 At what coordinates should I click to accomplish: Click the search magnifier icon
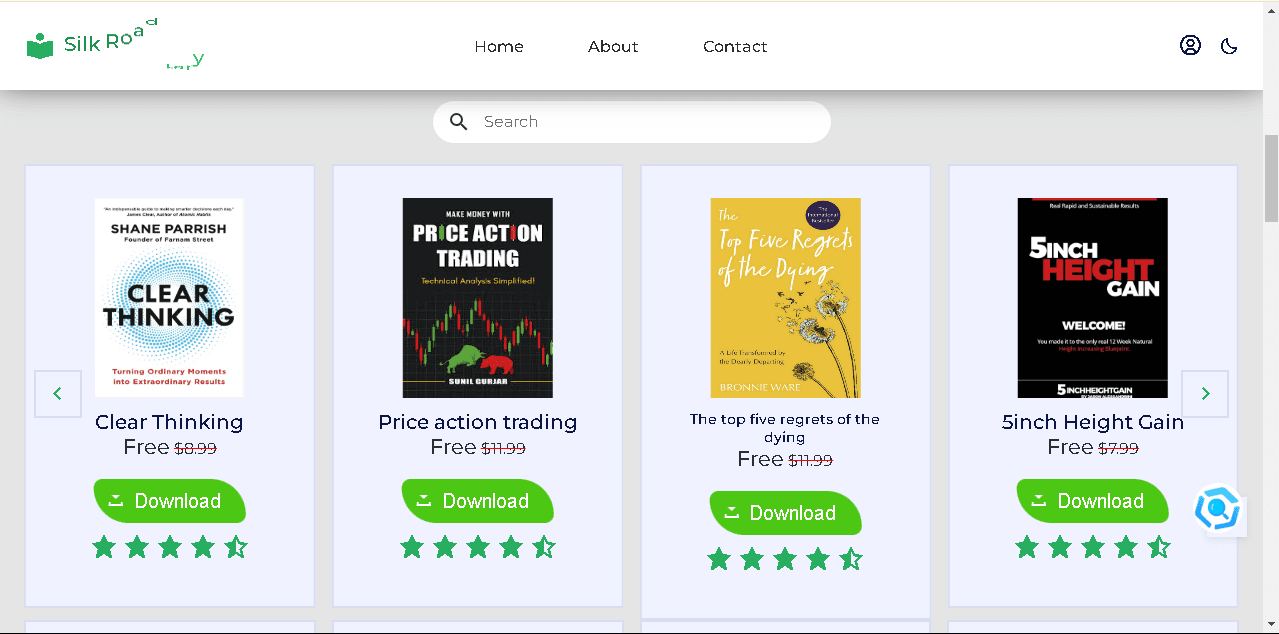pos(459,122)
